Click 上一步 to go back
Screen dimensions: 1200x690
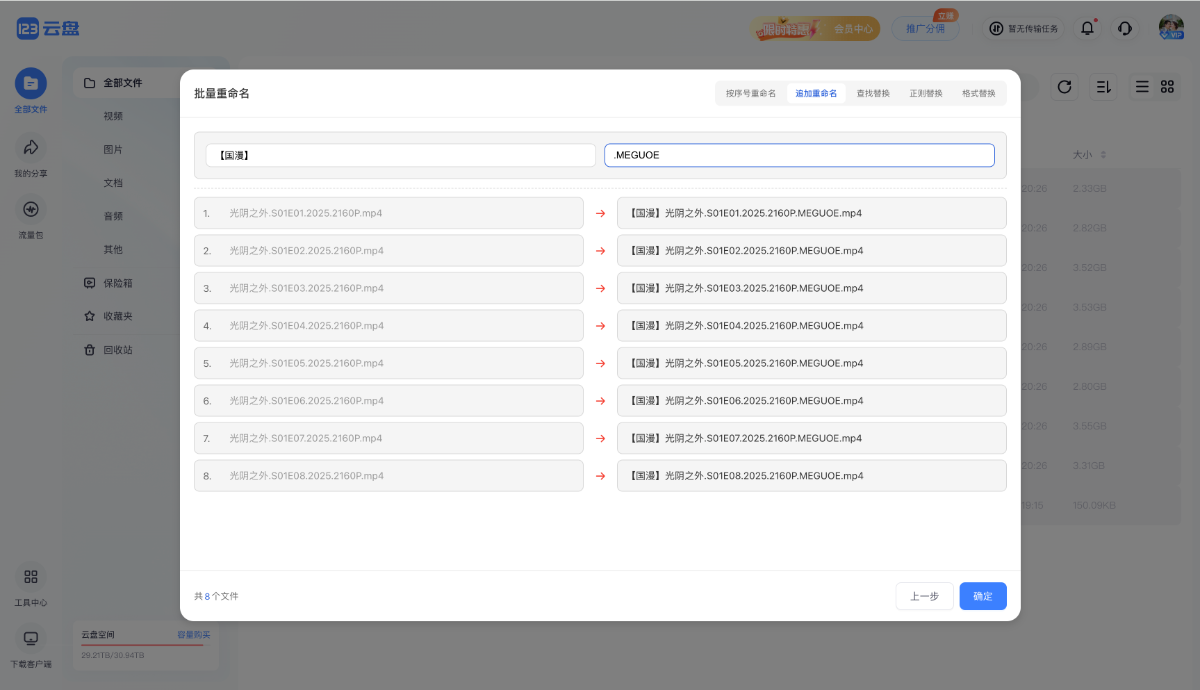point(924,596)
